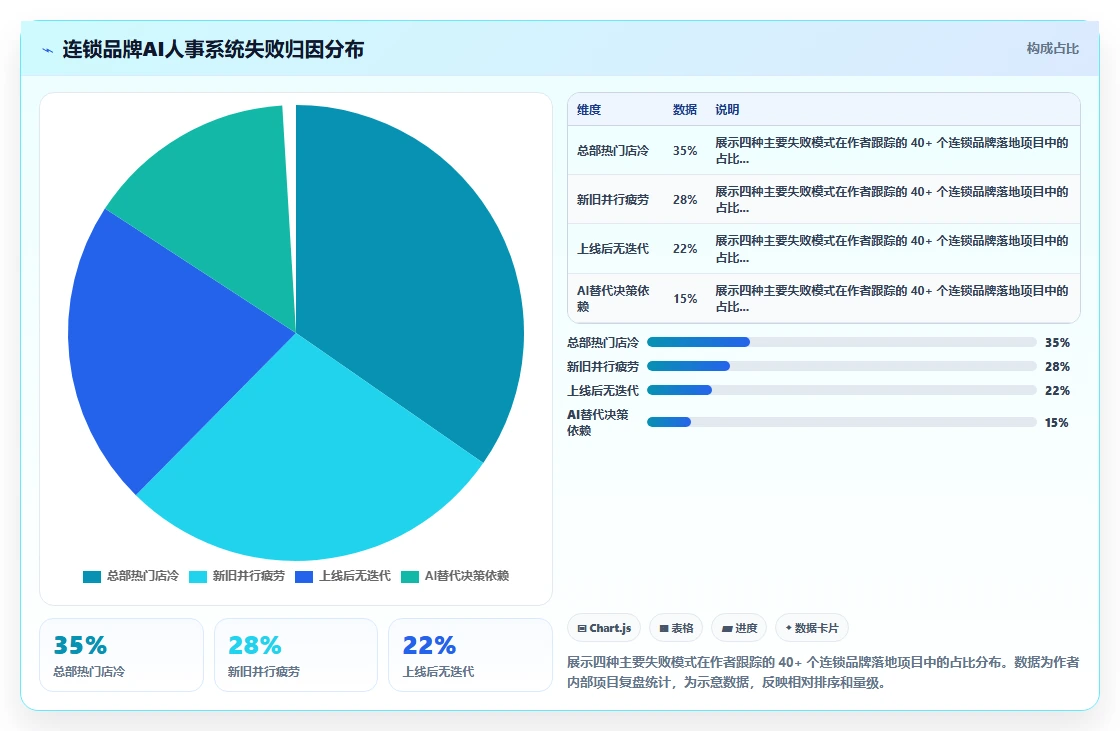Click the 上线后无迭代 22% progress bar

coord(841,390)
